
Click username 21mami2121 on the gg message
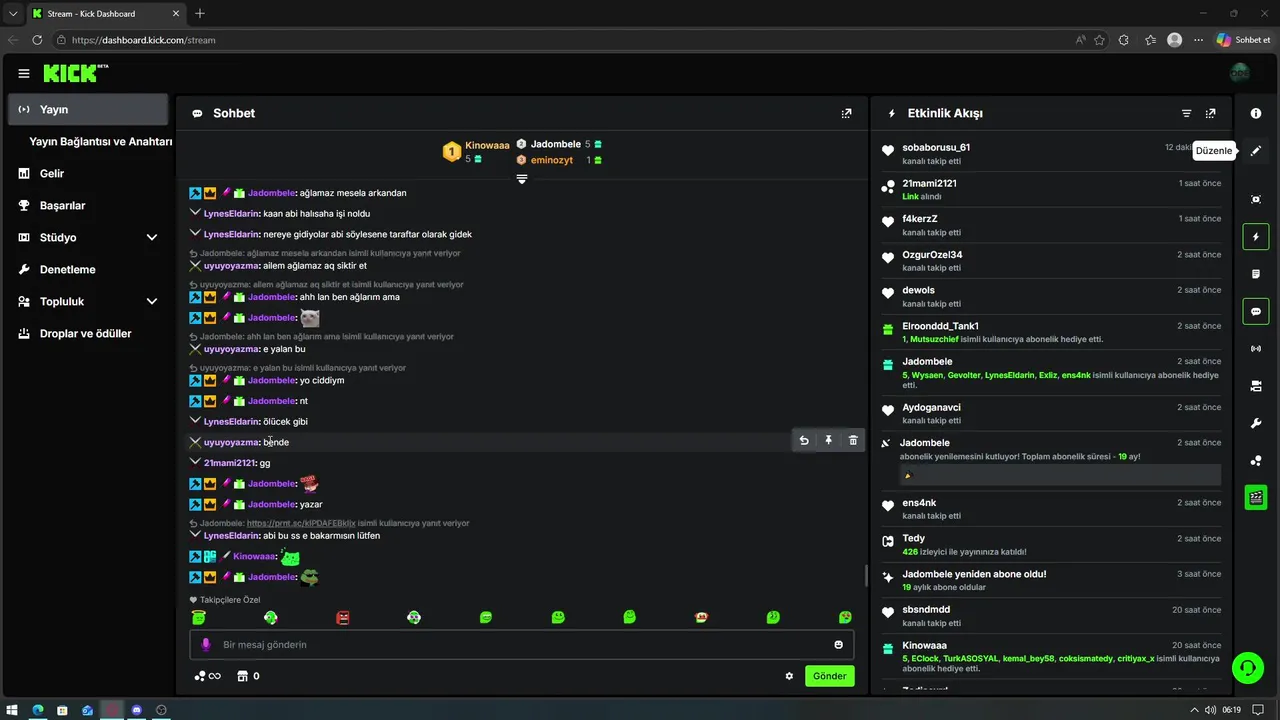click(229, 463)
